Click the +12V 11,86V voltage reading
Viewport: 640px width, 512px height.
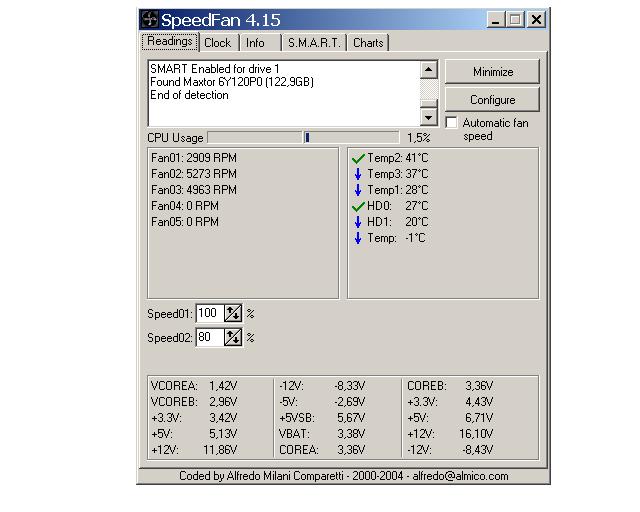[194, 450]
